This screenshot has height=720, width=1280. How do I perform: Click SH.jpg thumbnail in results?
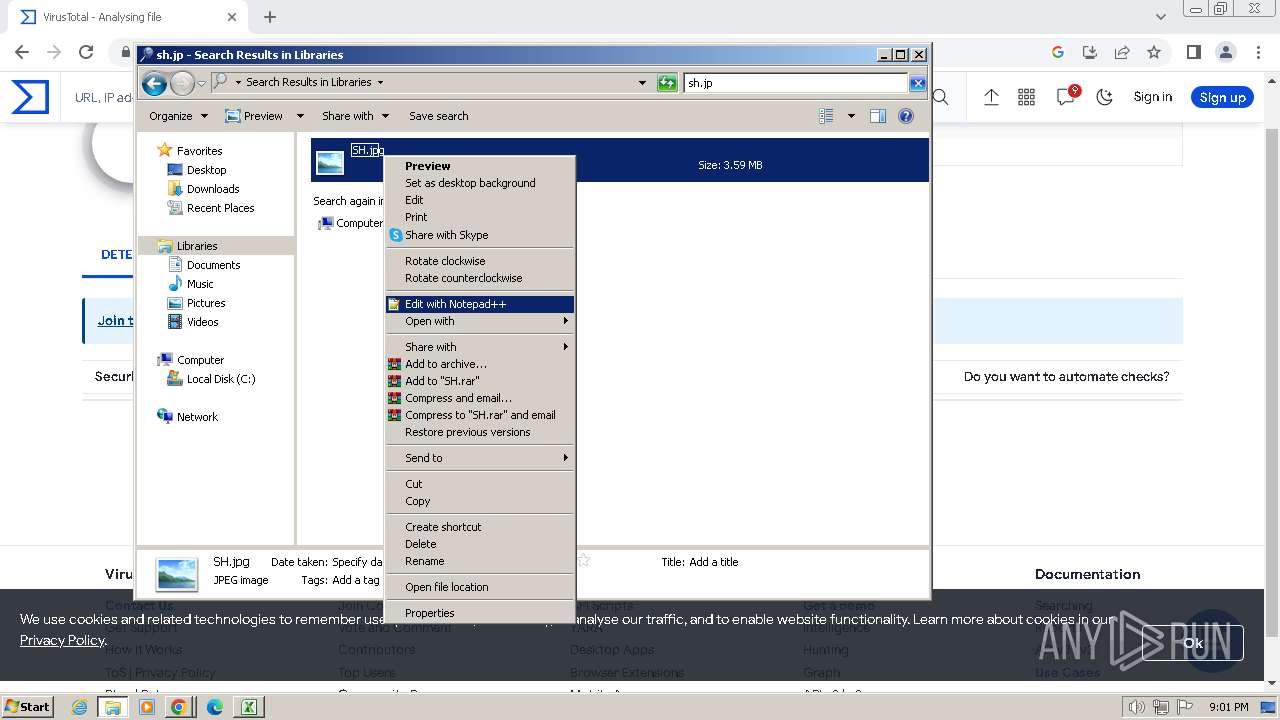[330, 162]
